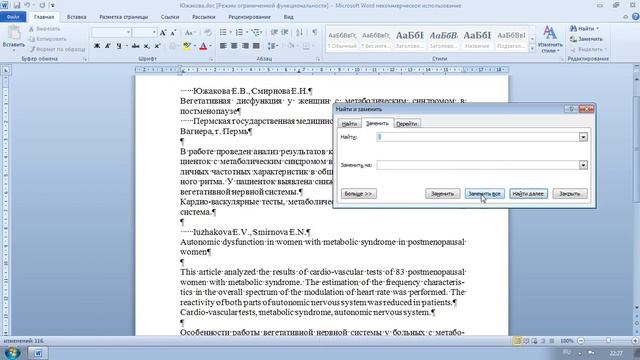Click the Underline (Ч) icon
Image resolution: width=640 pixels, height=360 pixels.
[x=119, y=46]
